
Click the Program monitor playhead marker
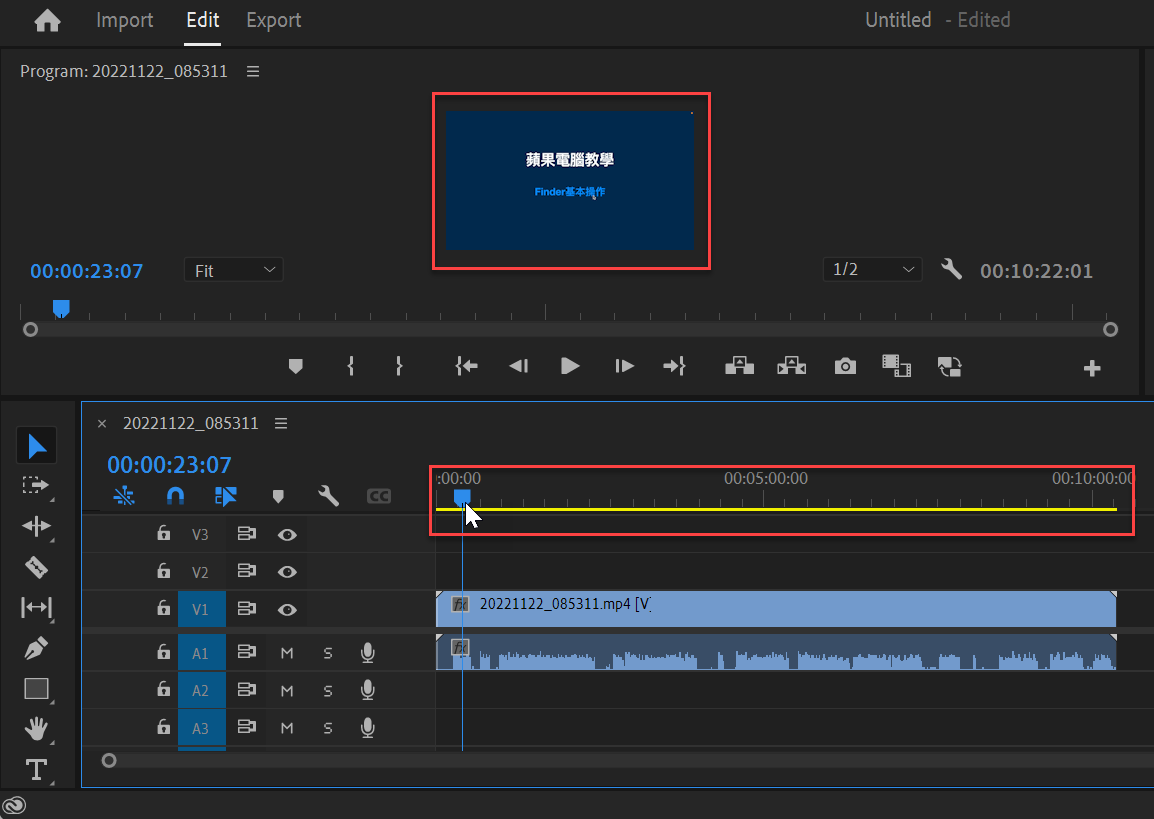coord(61,308)
